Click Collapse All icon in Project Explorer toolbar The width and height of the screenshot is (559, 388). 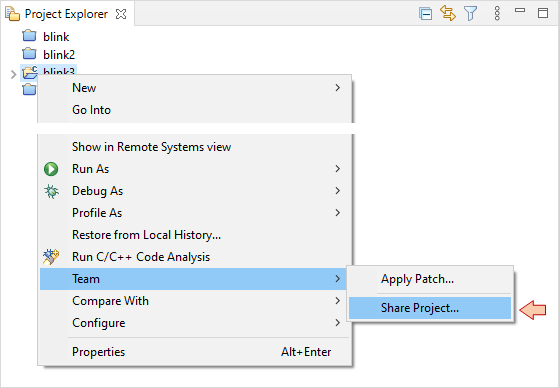click(x=425, y=14)
